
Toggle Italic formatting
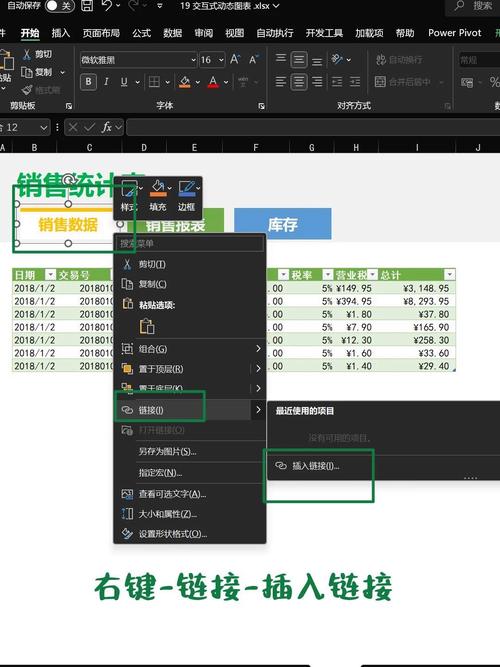(106, 82)
